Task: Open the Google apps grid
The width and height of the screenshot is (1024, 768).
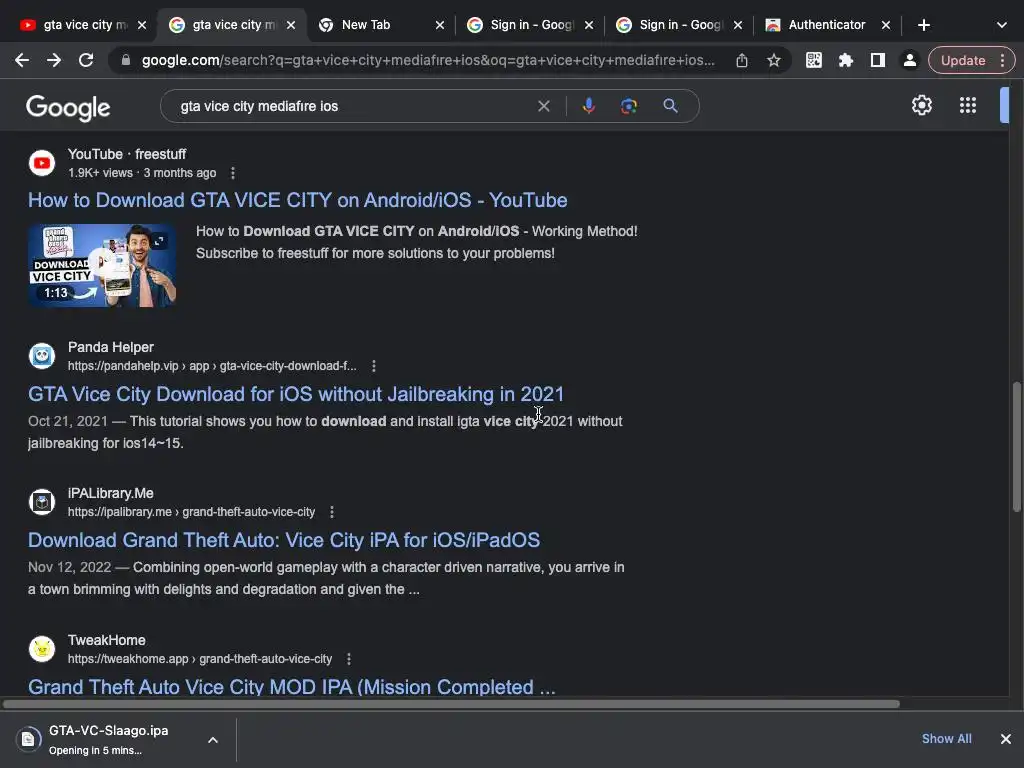Action: pyautogui.click(x=968, y=105)
